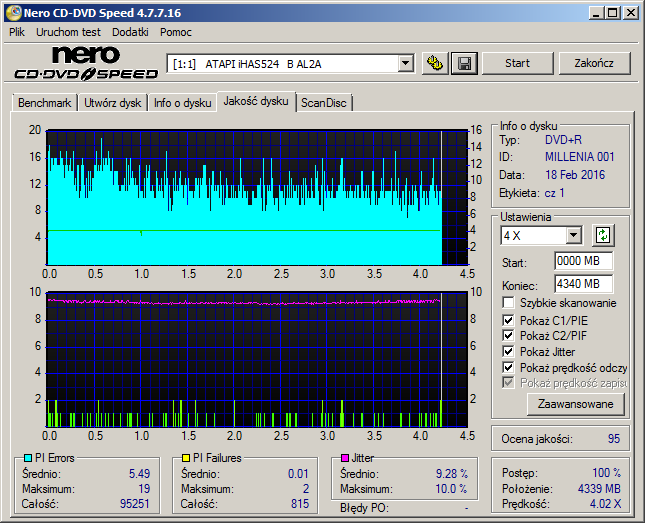Click the quality score 95
The width and height of the screenshot is (645, 523).
click(x=614, y=439)
